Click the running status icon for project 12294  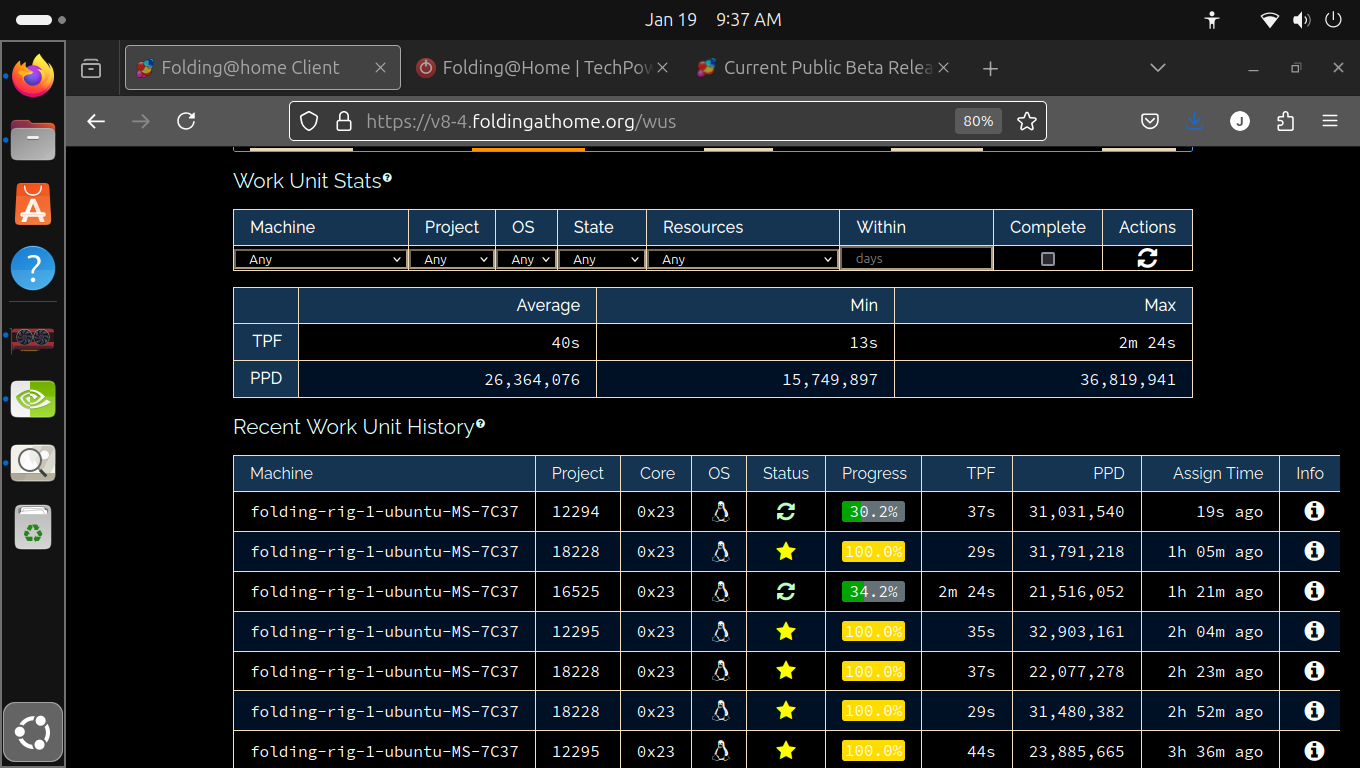pyautogui.click(x=786, y=511)
